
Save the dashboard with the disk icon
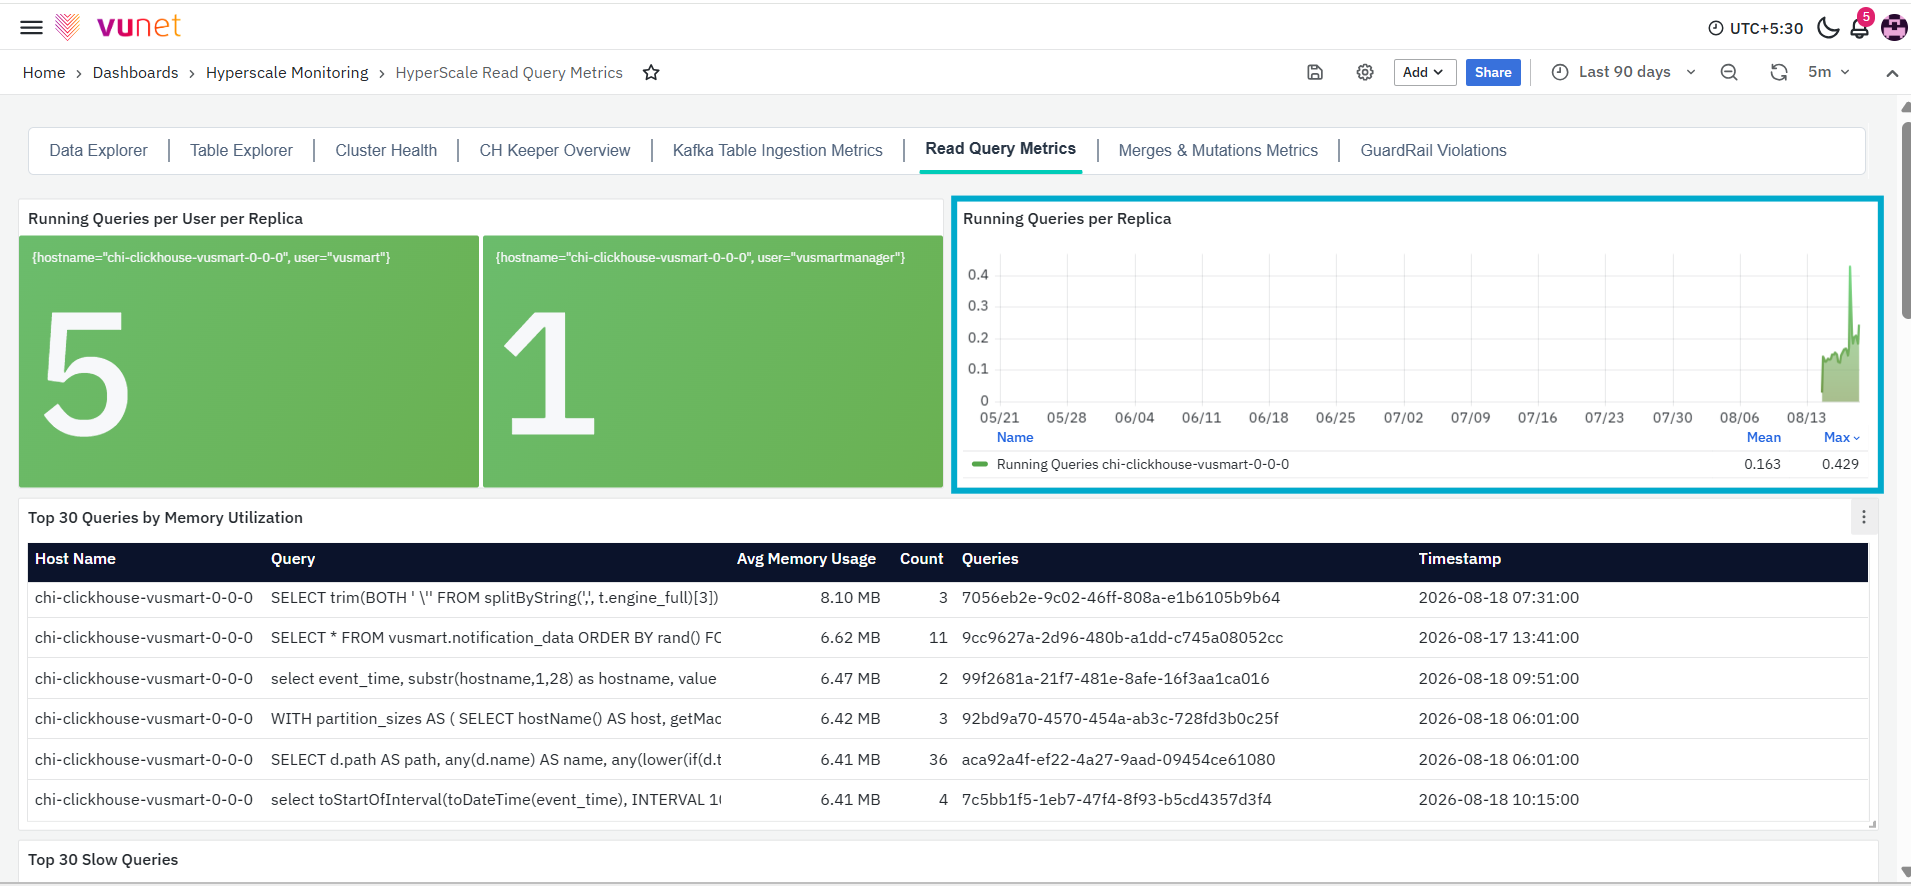(x=1315, y=72)
